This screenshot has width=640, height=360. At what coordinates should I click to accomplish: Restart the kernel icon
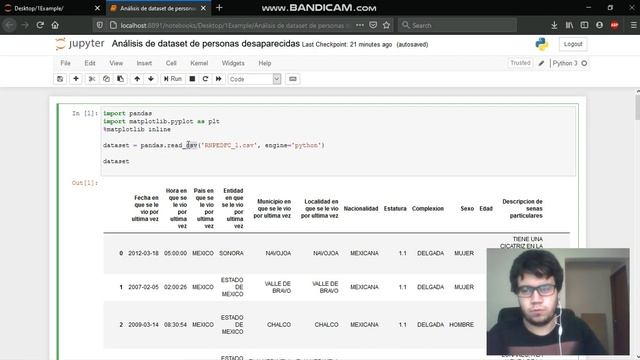click(205, 79)
